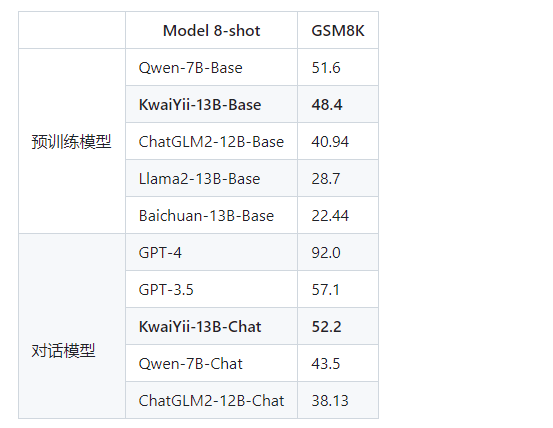Select the 52.2 bold score
553x428 pixels.
(x=326, y=327)
